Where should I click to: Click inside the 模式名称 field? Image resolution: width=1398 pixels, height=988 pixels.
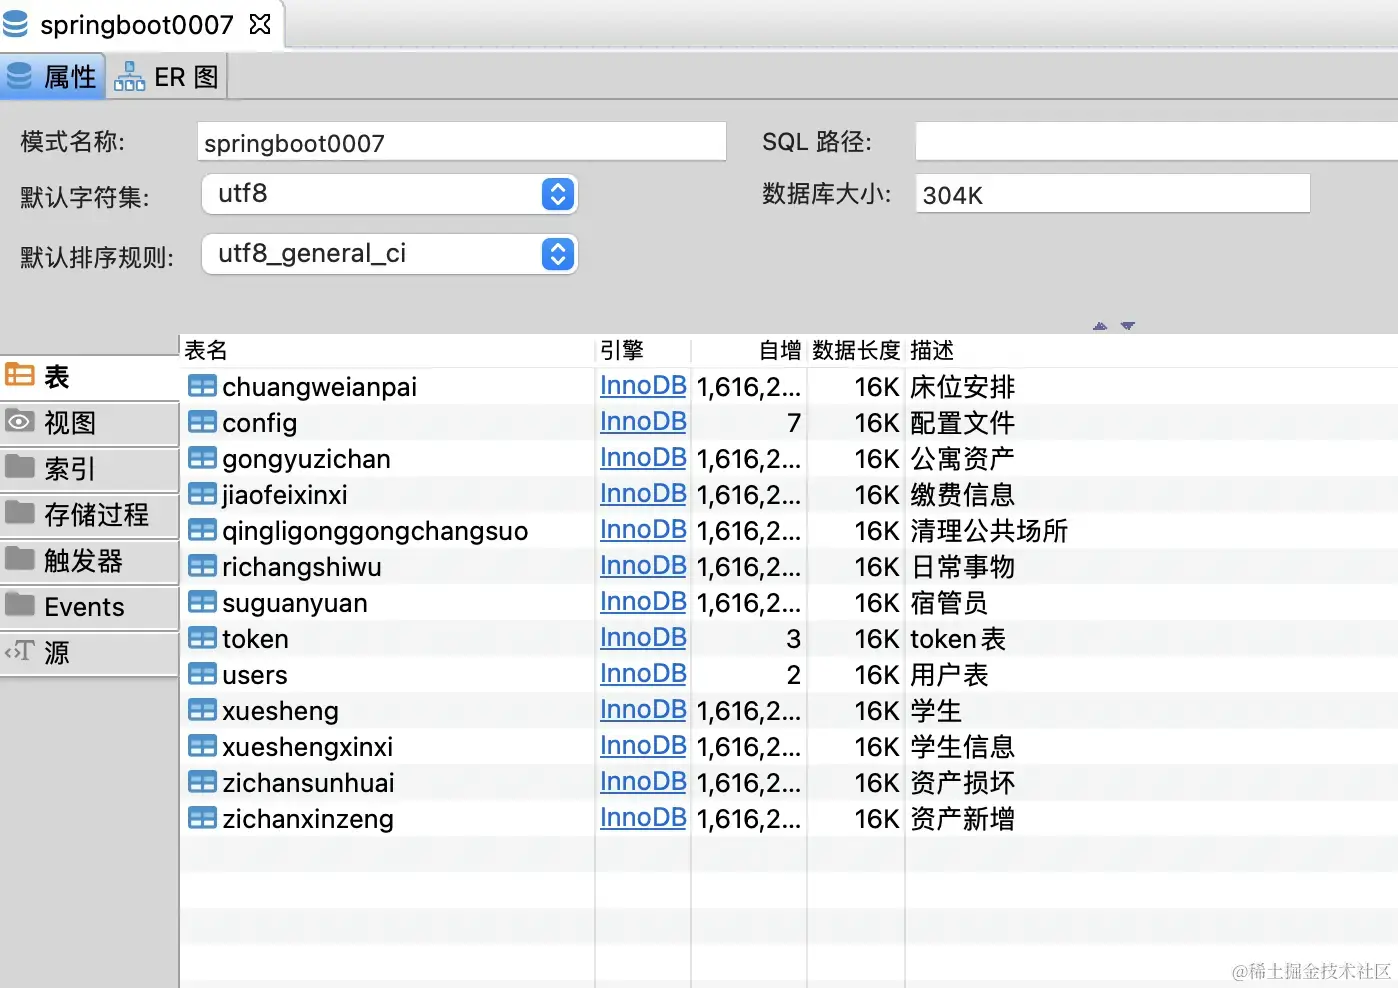point(460,141)
